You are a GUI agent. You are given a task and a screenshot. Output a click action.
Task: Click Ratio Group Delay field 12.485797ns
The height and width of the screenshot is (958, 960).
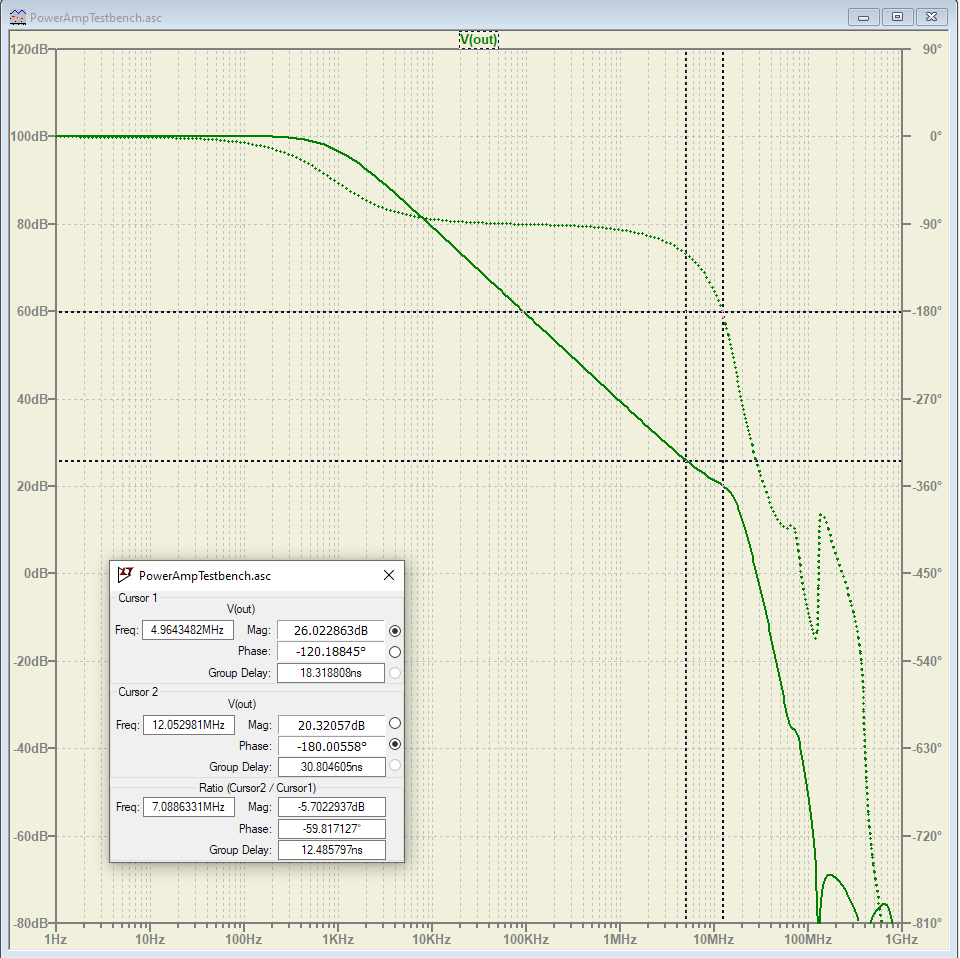[x=331, y=850]
